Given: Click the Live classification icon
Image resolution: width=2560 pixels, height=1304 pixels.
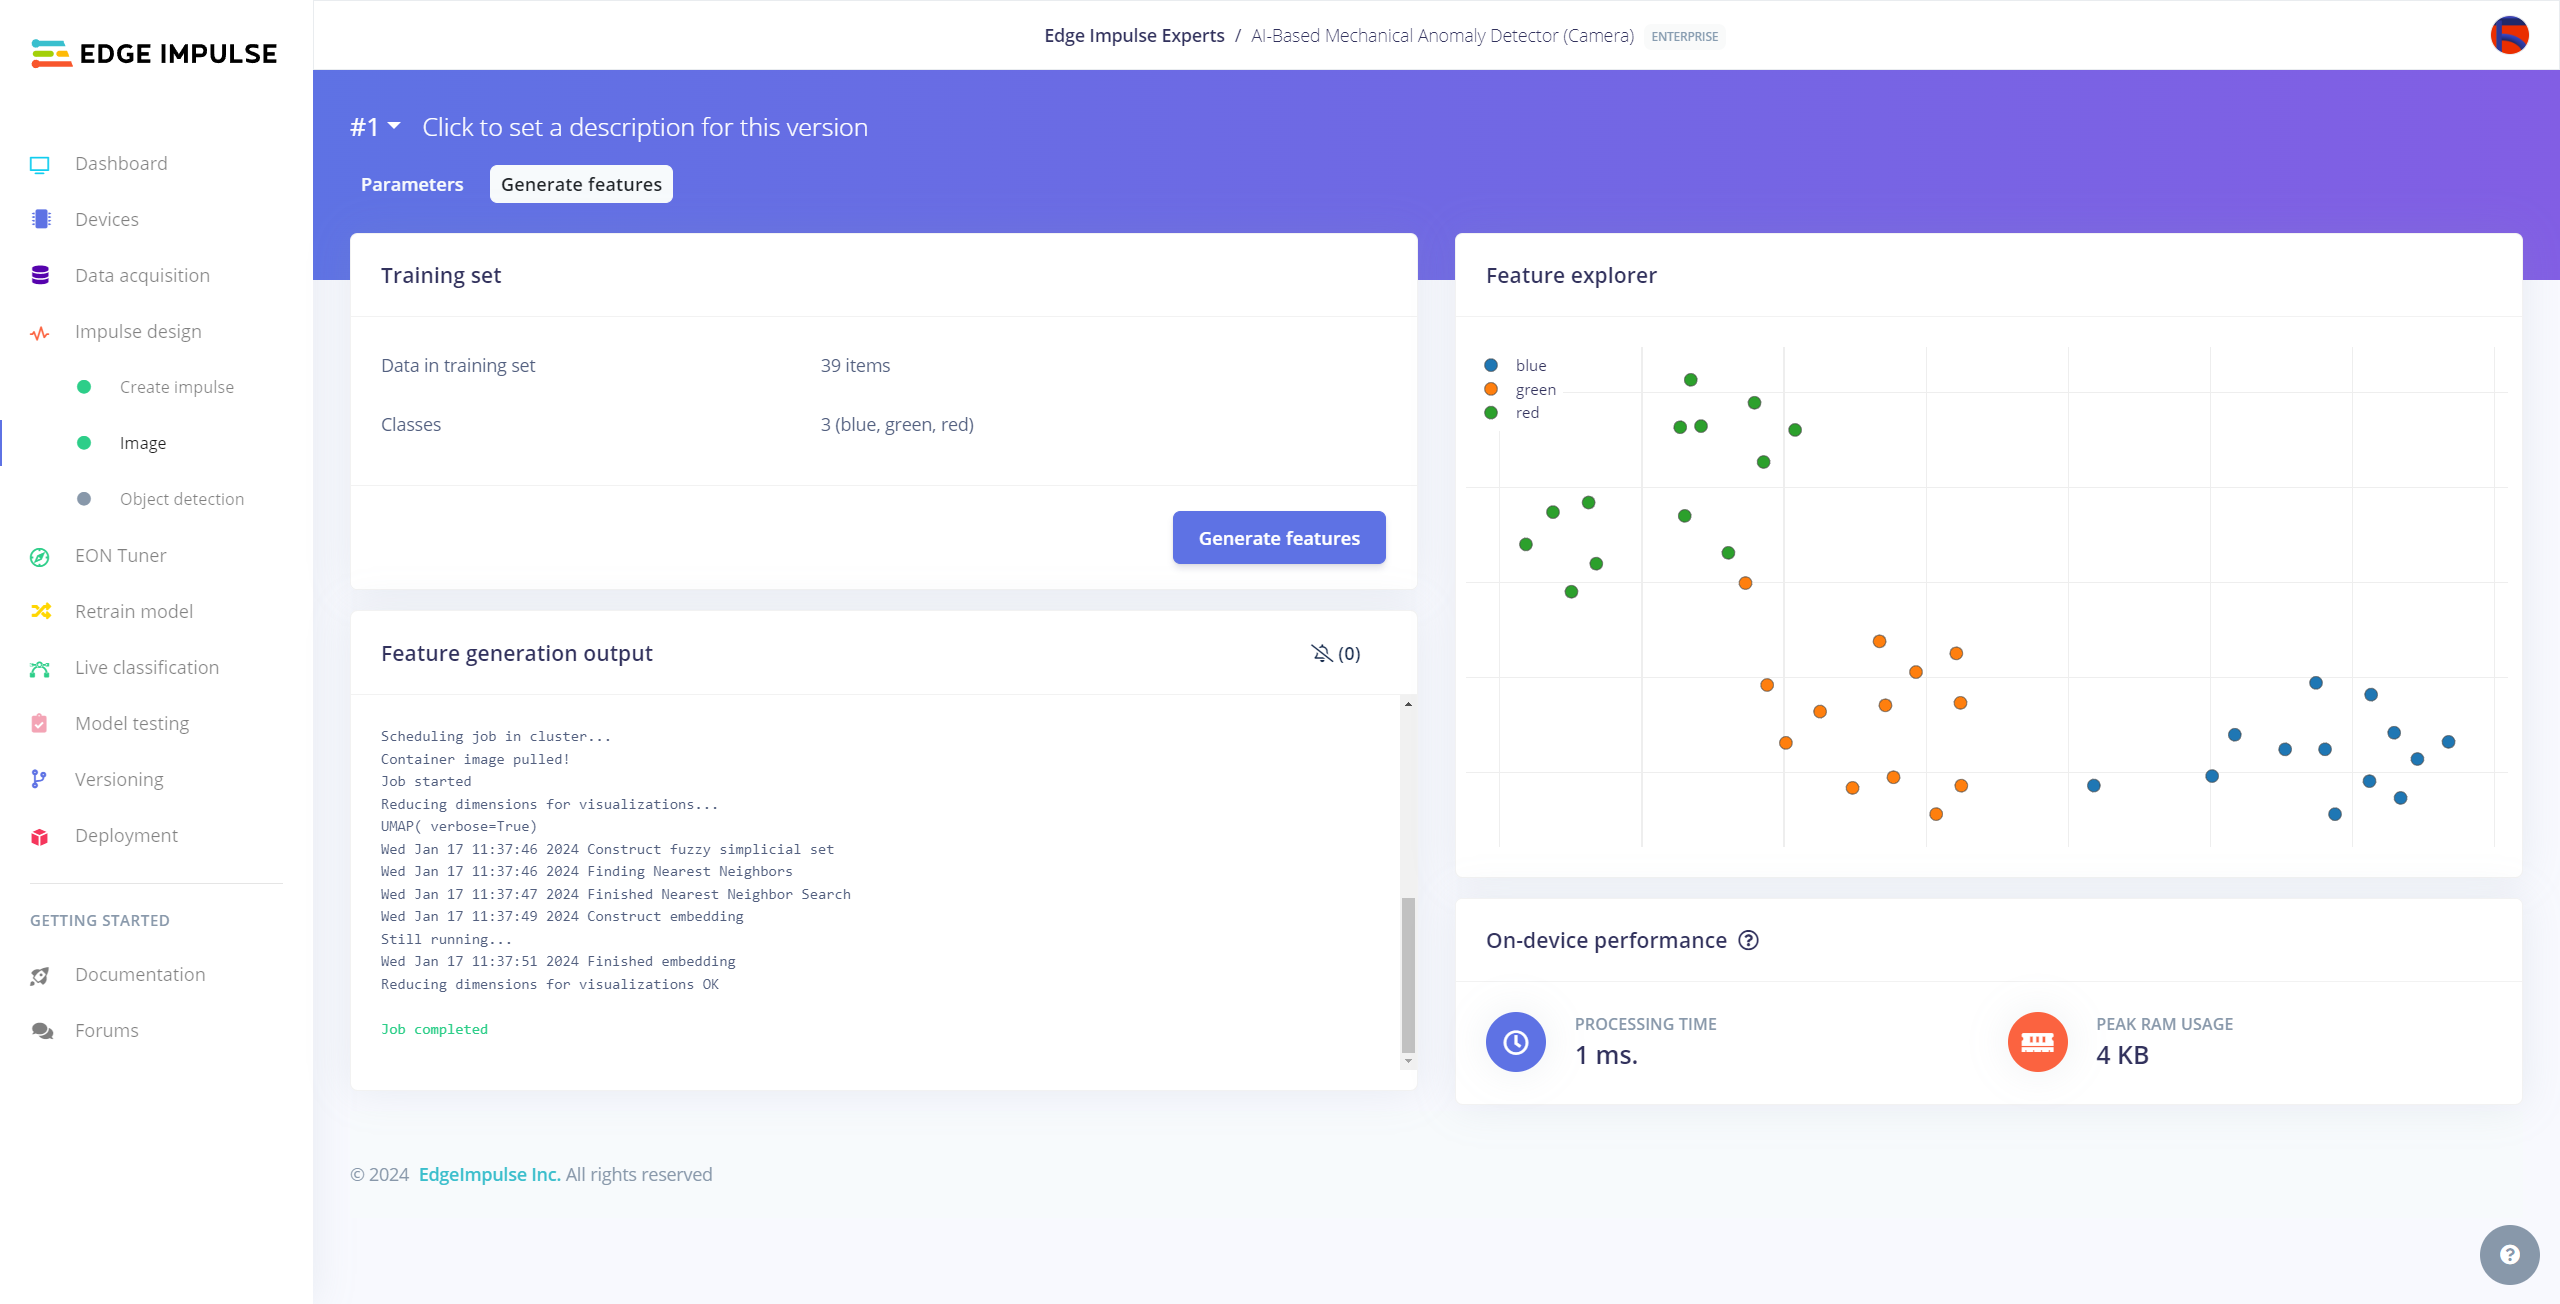Looking at the screenshot, I should (40, 667).
